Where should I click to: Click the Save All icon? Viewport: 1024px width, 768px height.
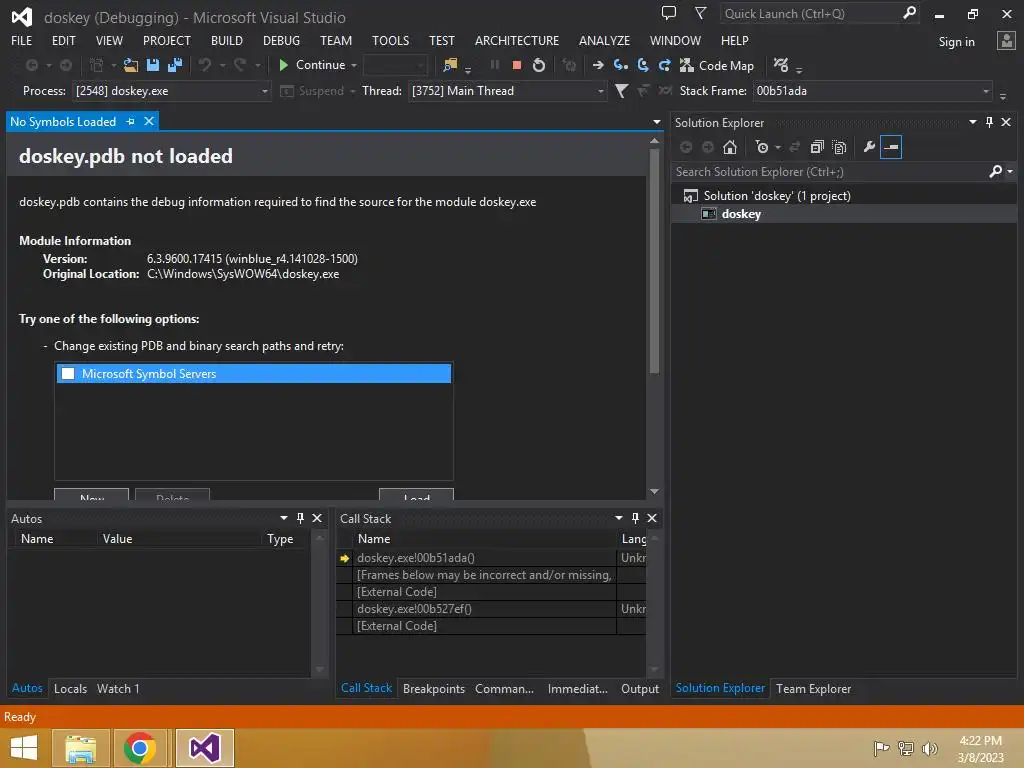(175, 65)
